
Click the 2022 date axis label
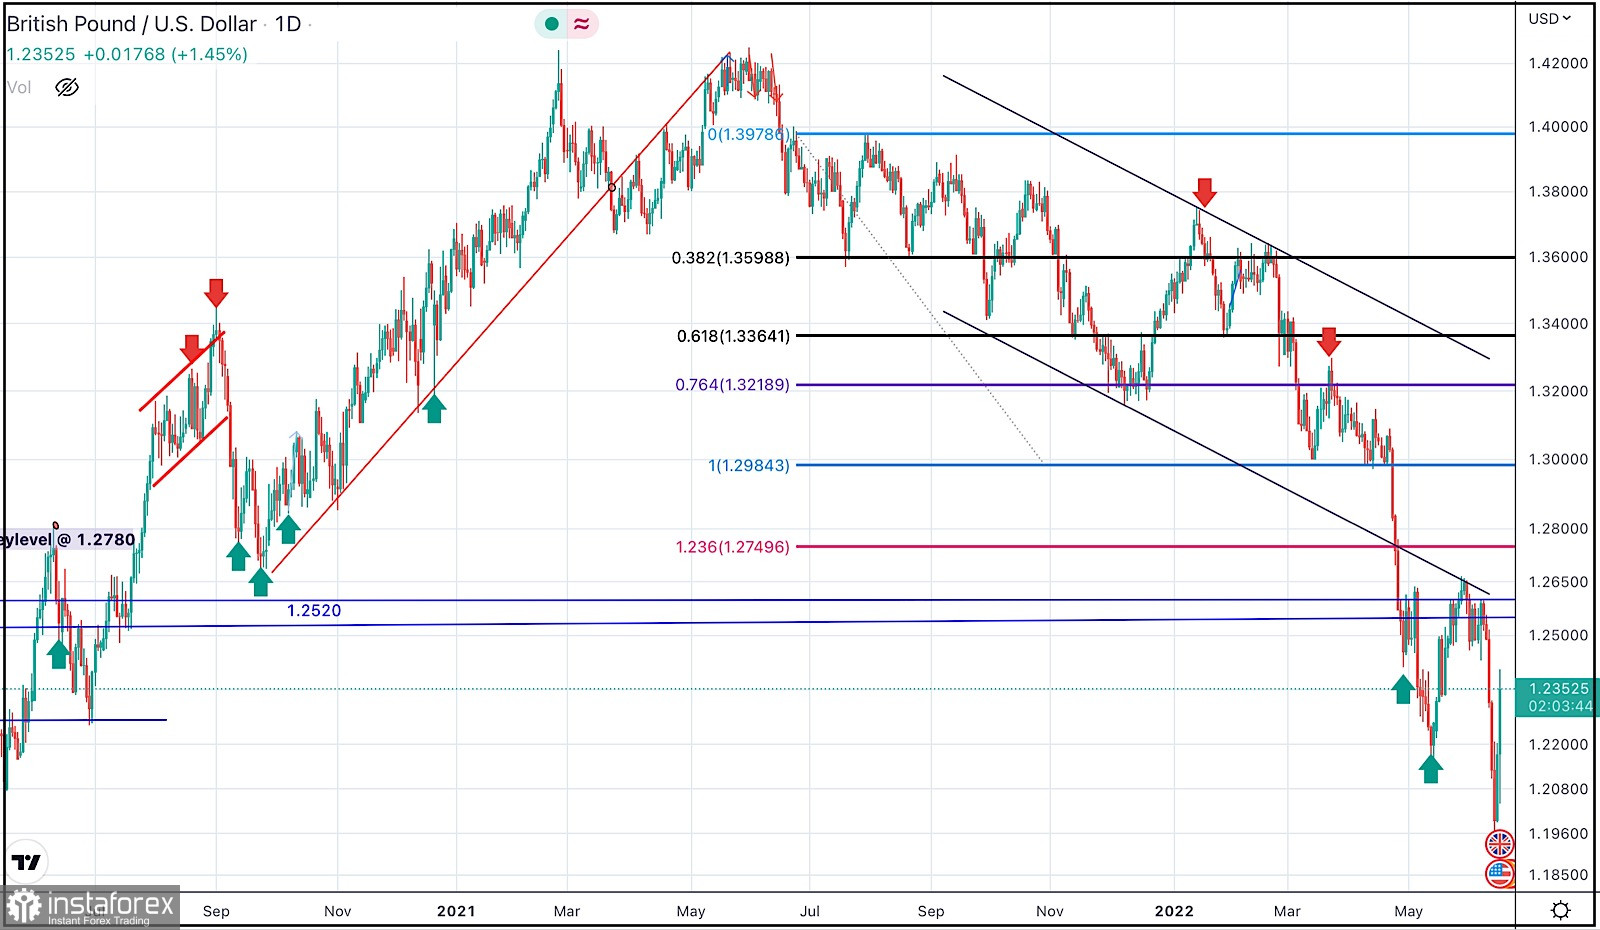click(x=1174, y=911)
